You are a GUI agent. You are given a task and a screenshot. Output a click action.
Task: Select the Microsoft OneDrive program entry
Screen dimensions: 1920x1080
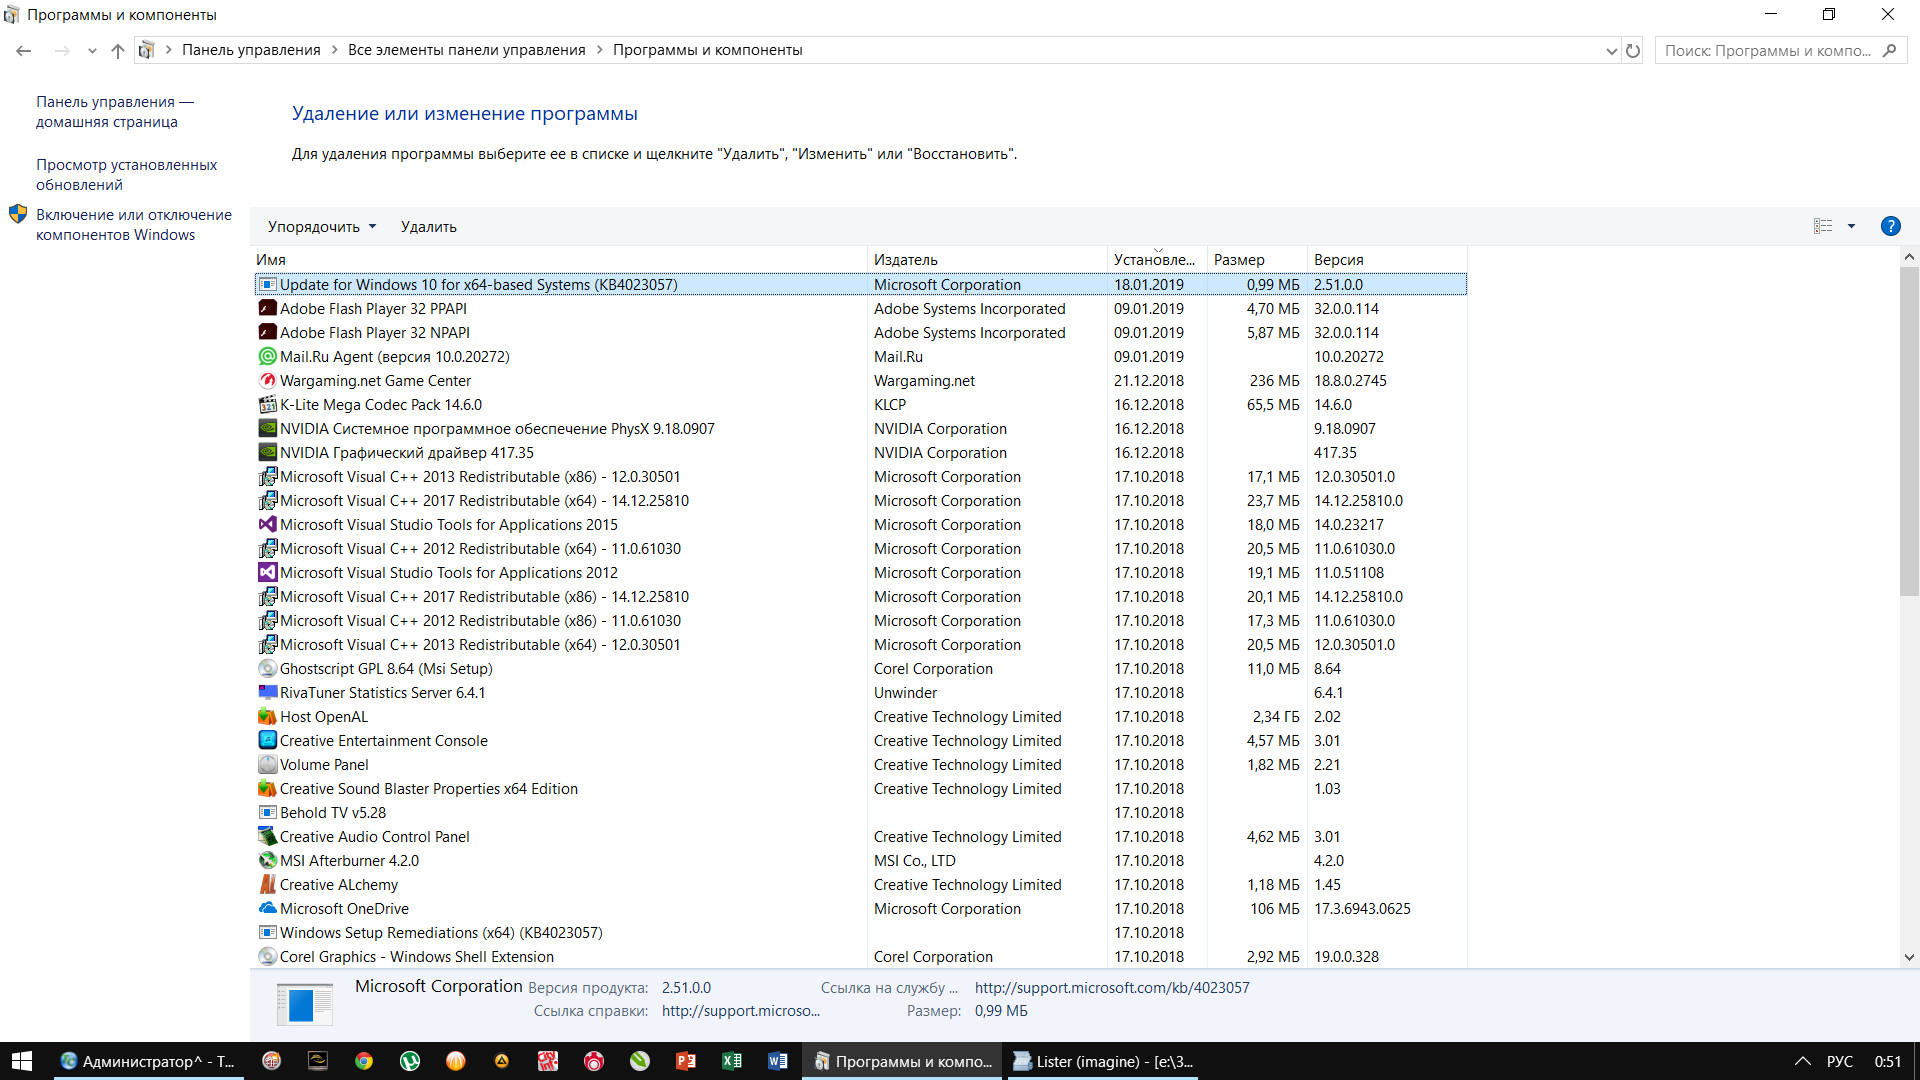click(344, 909)
